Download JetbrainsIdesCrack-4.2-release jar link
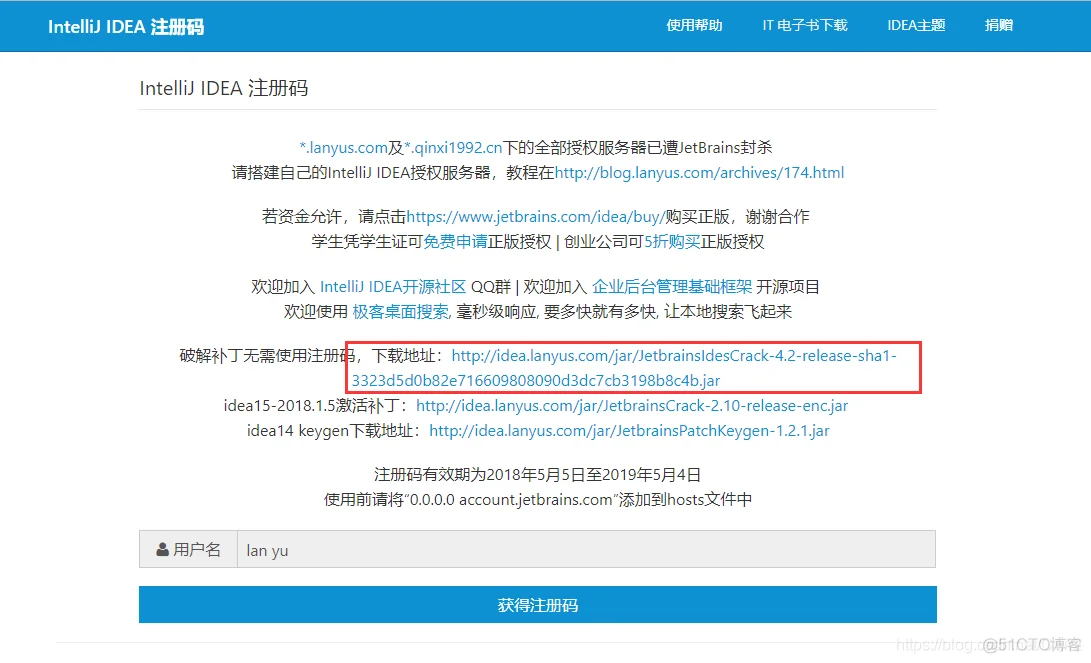Viewport: 1091px width, 663px height. 624,368
